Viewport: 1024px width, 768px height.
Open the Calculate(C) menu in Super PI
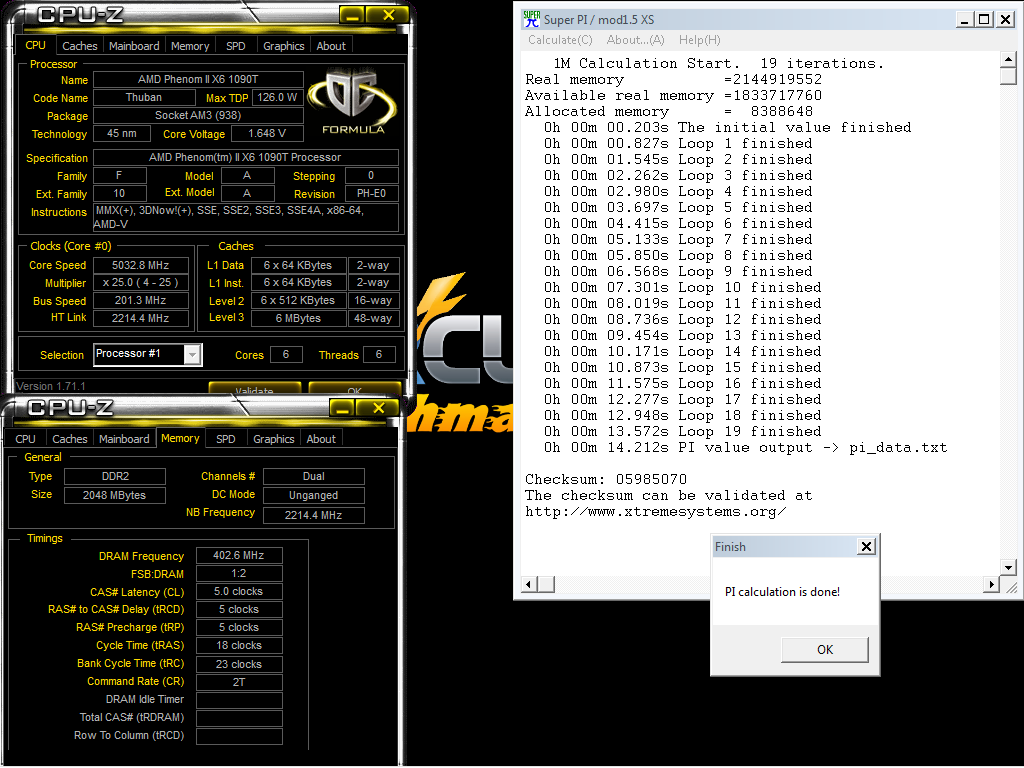pyautogui.click(x=560, y=40)
